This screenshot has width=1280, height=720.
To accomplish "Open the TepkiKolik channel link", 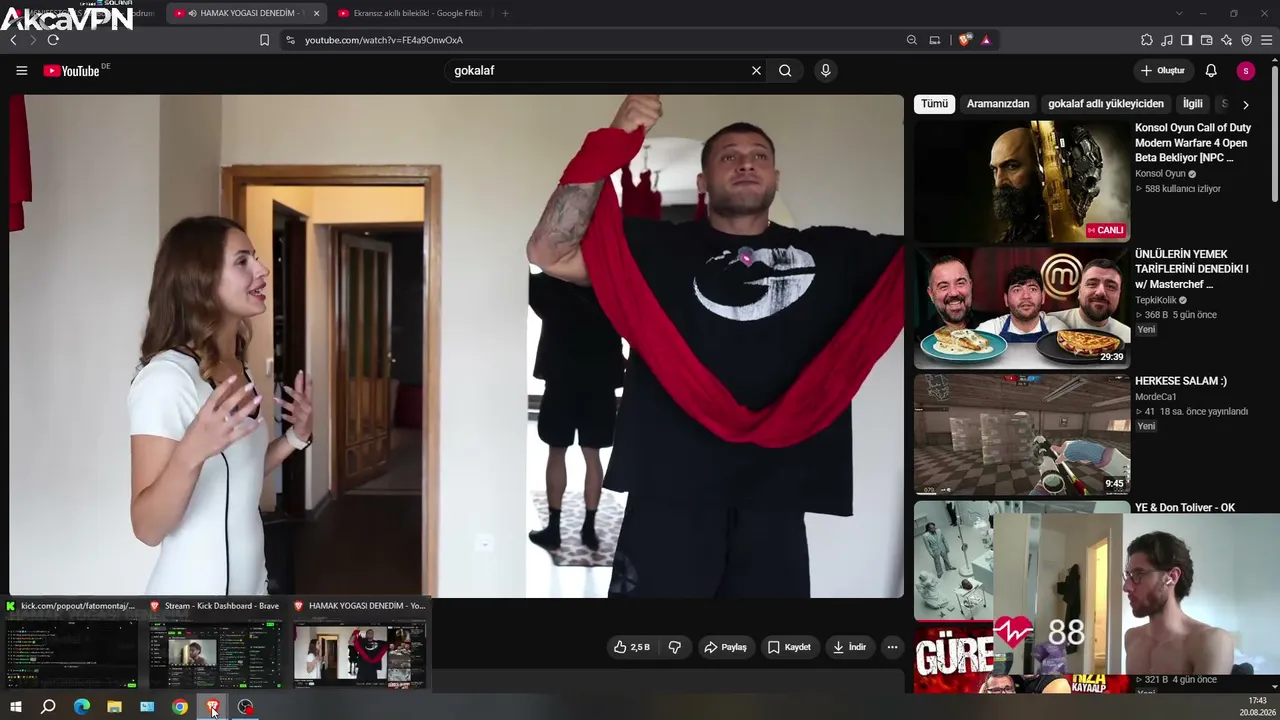I will [1156, 300].
